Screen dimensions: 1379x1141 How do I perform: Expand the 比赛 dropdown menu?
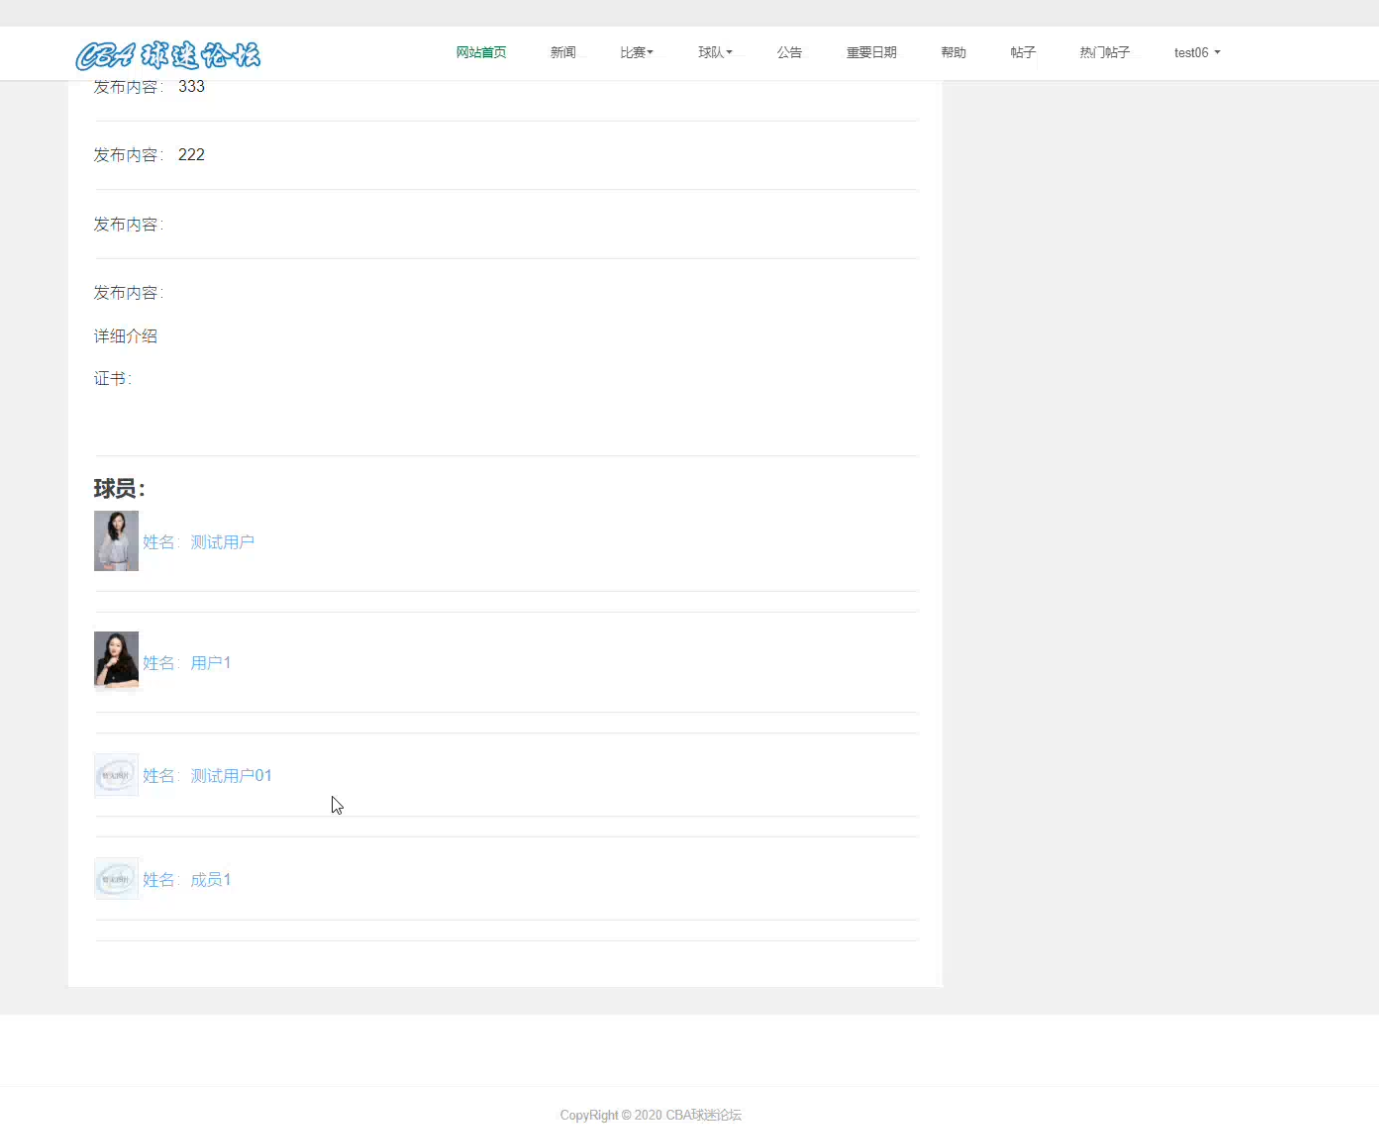(637, 52)
